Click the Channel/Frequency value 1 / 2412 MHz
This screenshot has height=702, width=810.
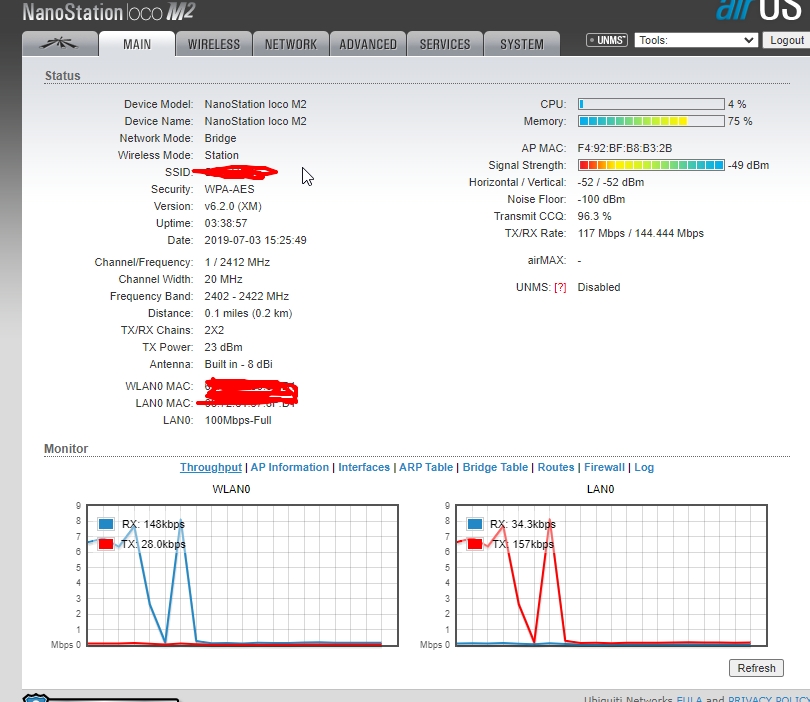point(237,262)
